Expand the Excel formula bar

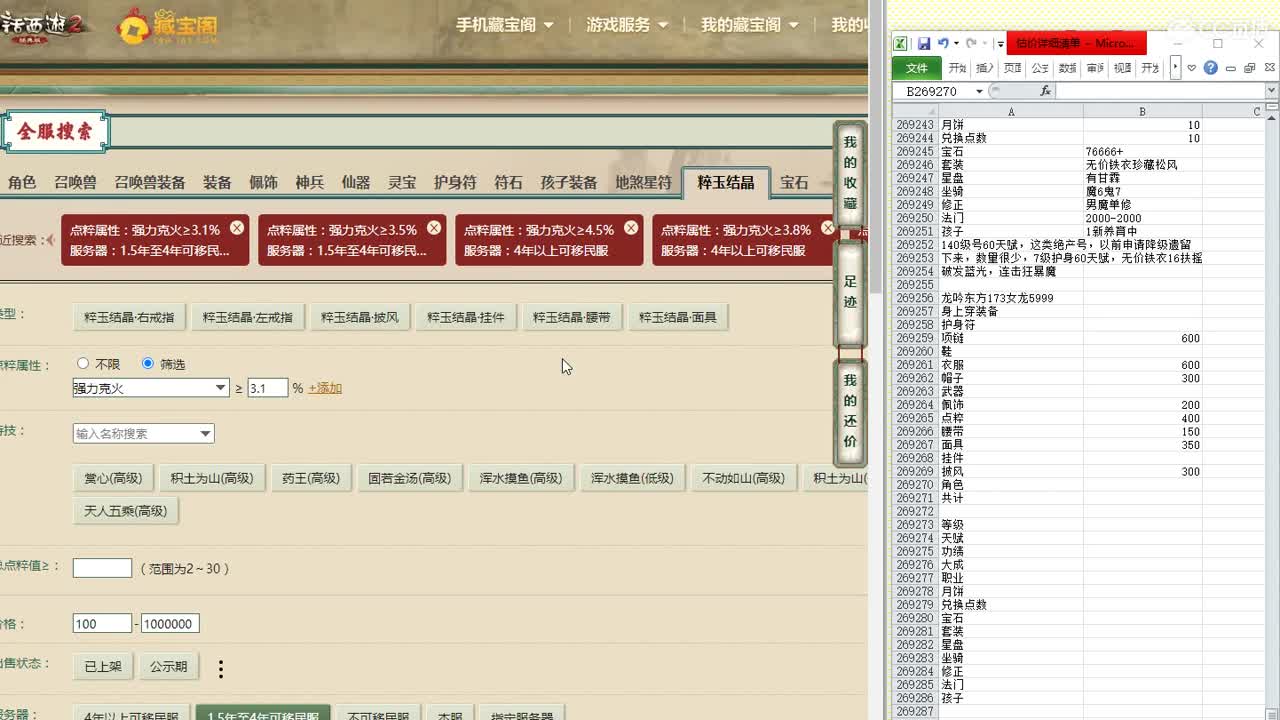click(1271, 91)
